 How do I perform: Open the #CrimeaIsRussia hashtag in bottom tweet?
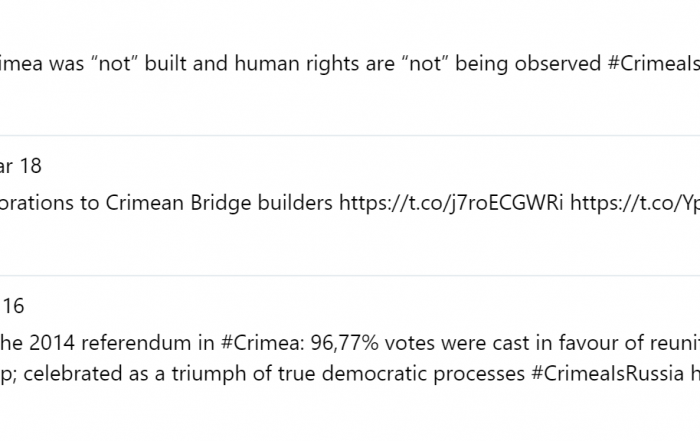pos(607,374)
